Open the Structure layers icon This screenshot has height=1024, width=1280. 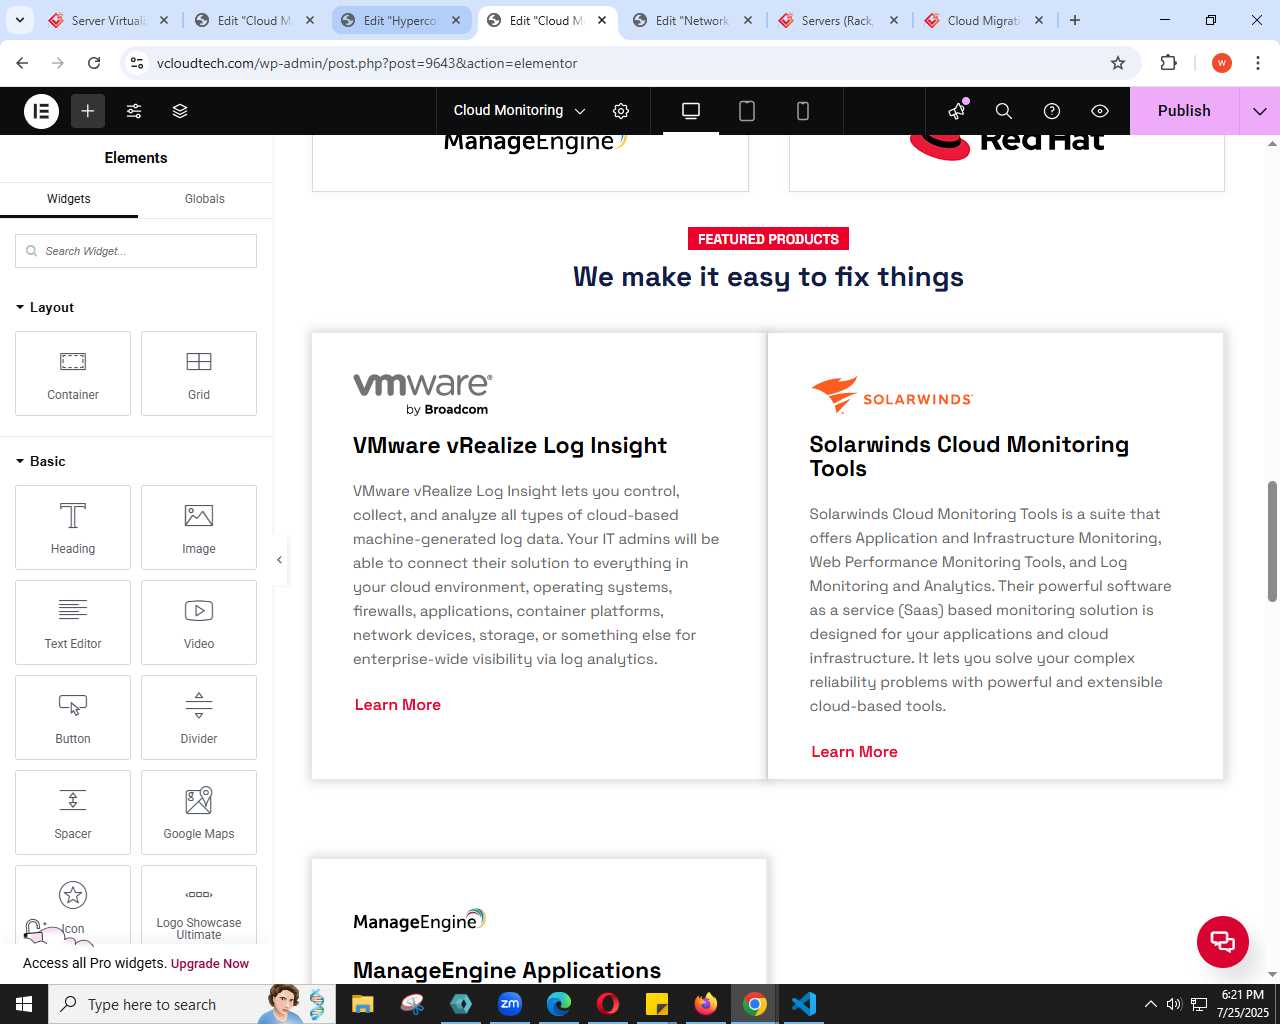point(180,111)
